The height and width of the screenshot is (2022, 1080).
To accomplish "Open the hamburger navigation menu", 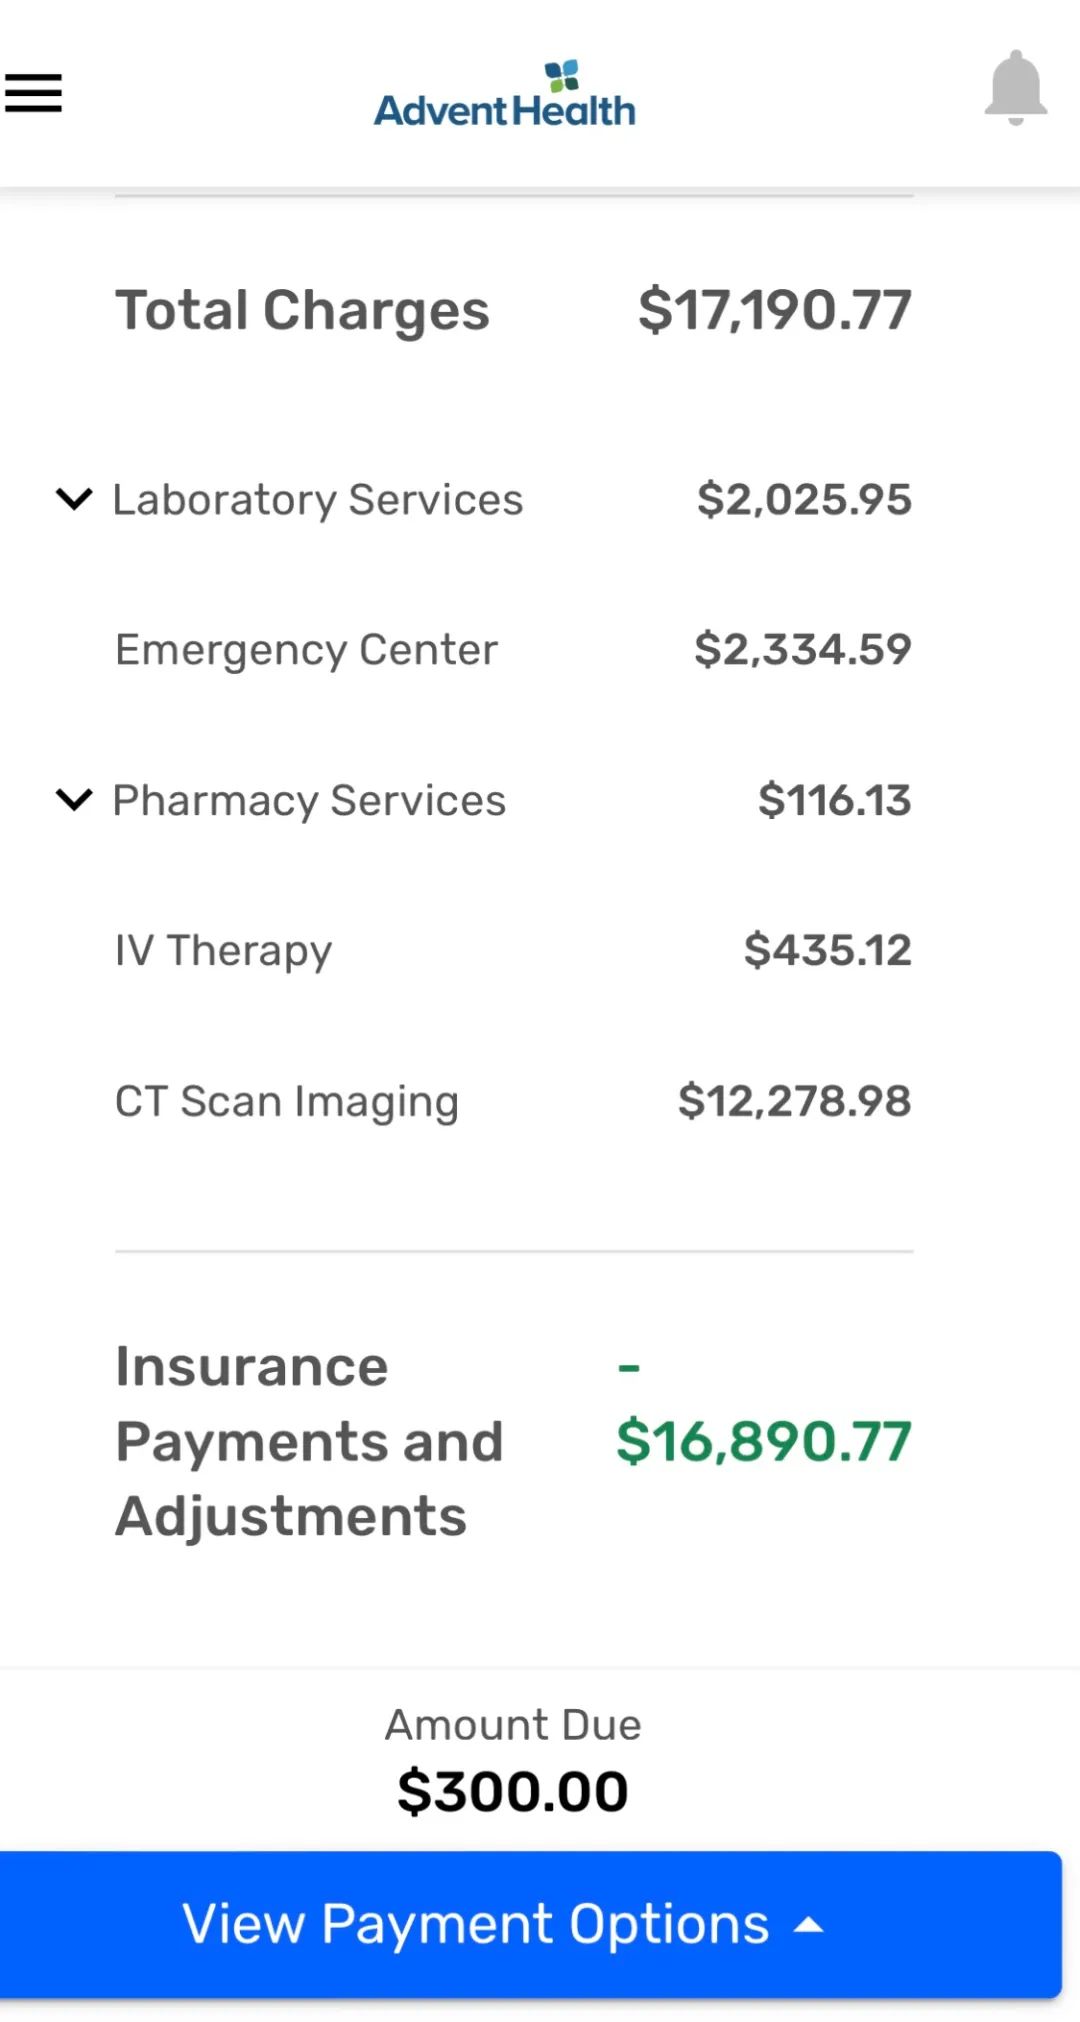I will tap(33, 93).
